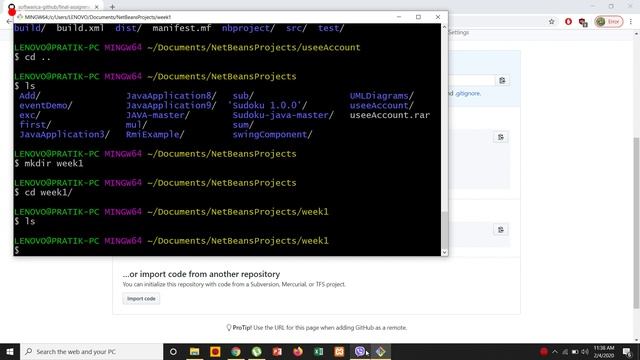Open Chrome's three-dot menu
Screen dimensions: 640x360
631,22
